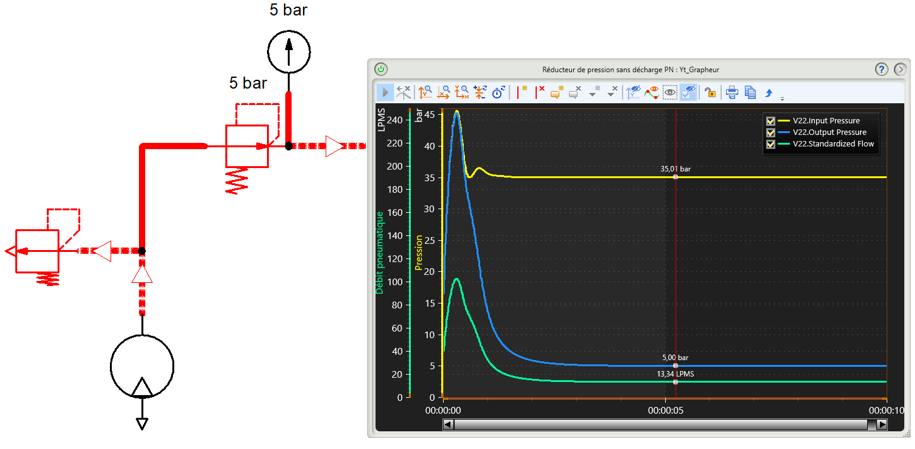Click the Débit pneumatique axis title
The height and width of the screenshot is (449, 915).
click(x=380, y=253)
